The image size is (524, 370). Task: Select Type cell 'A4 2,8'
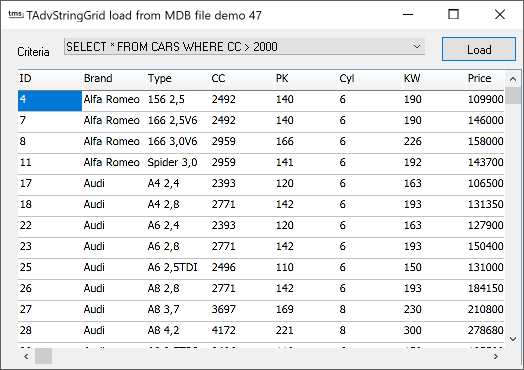click(178, 206)
